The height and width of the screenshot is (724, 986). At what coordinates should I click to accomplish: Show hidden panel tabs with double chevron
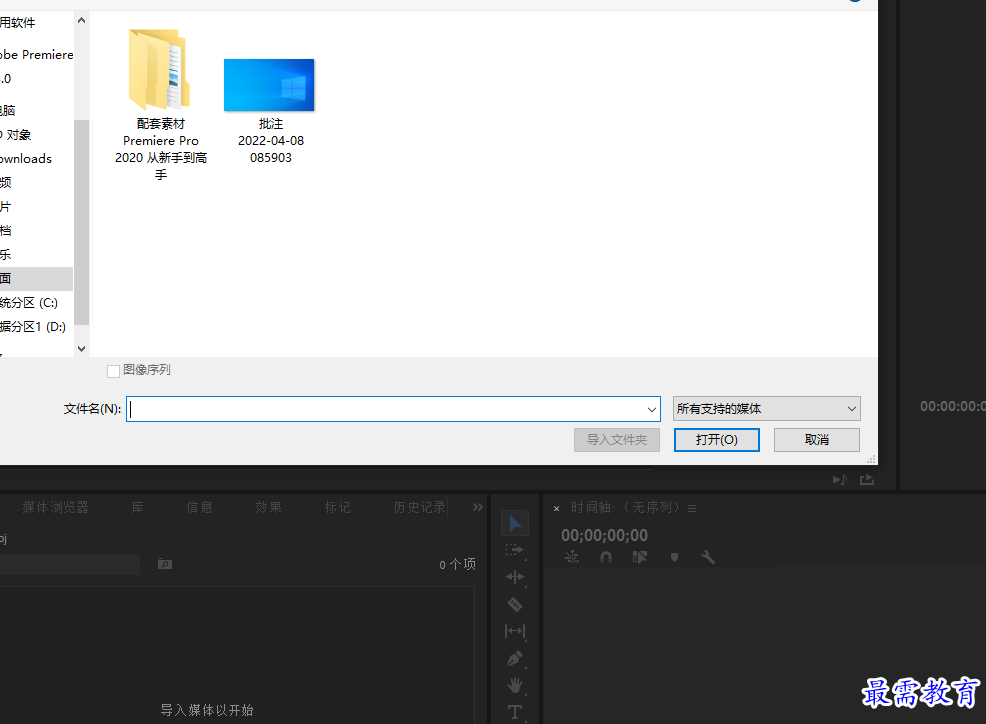pos(477,507)
